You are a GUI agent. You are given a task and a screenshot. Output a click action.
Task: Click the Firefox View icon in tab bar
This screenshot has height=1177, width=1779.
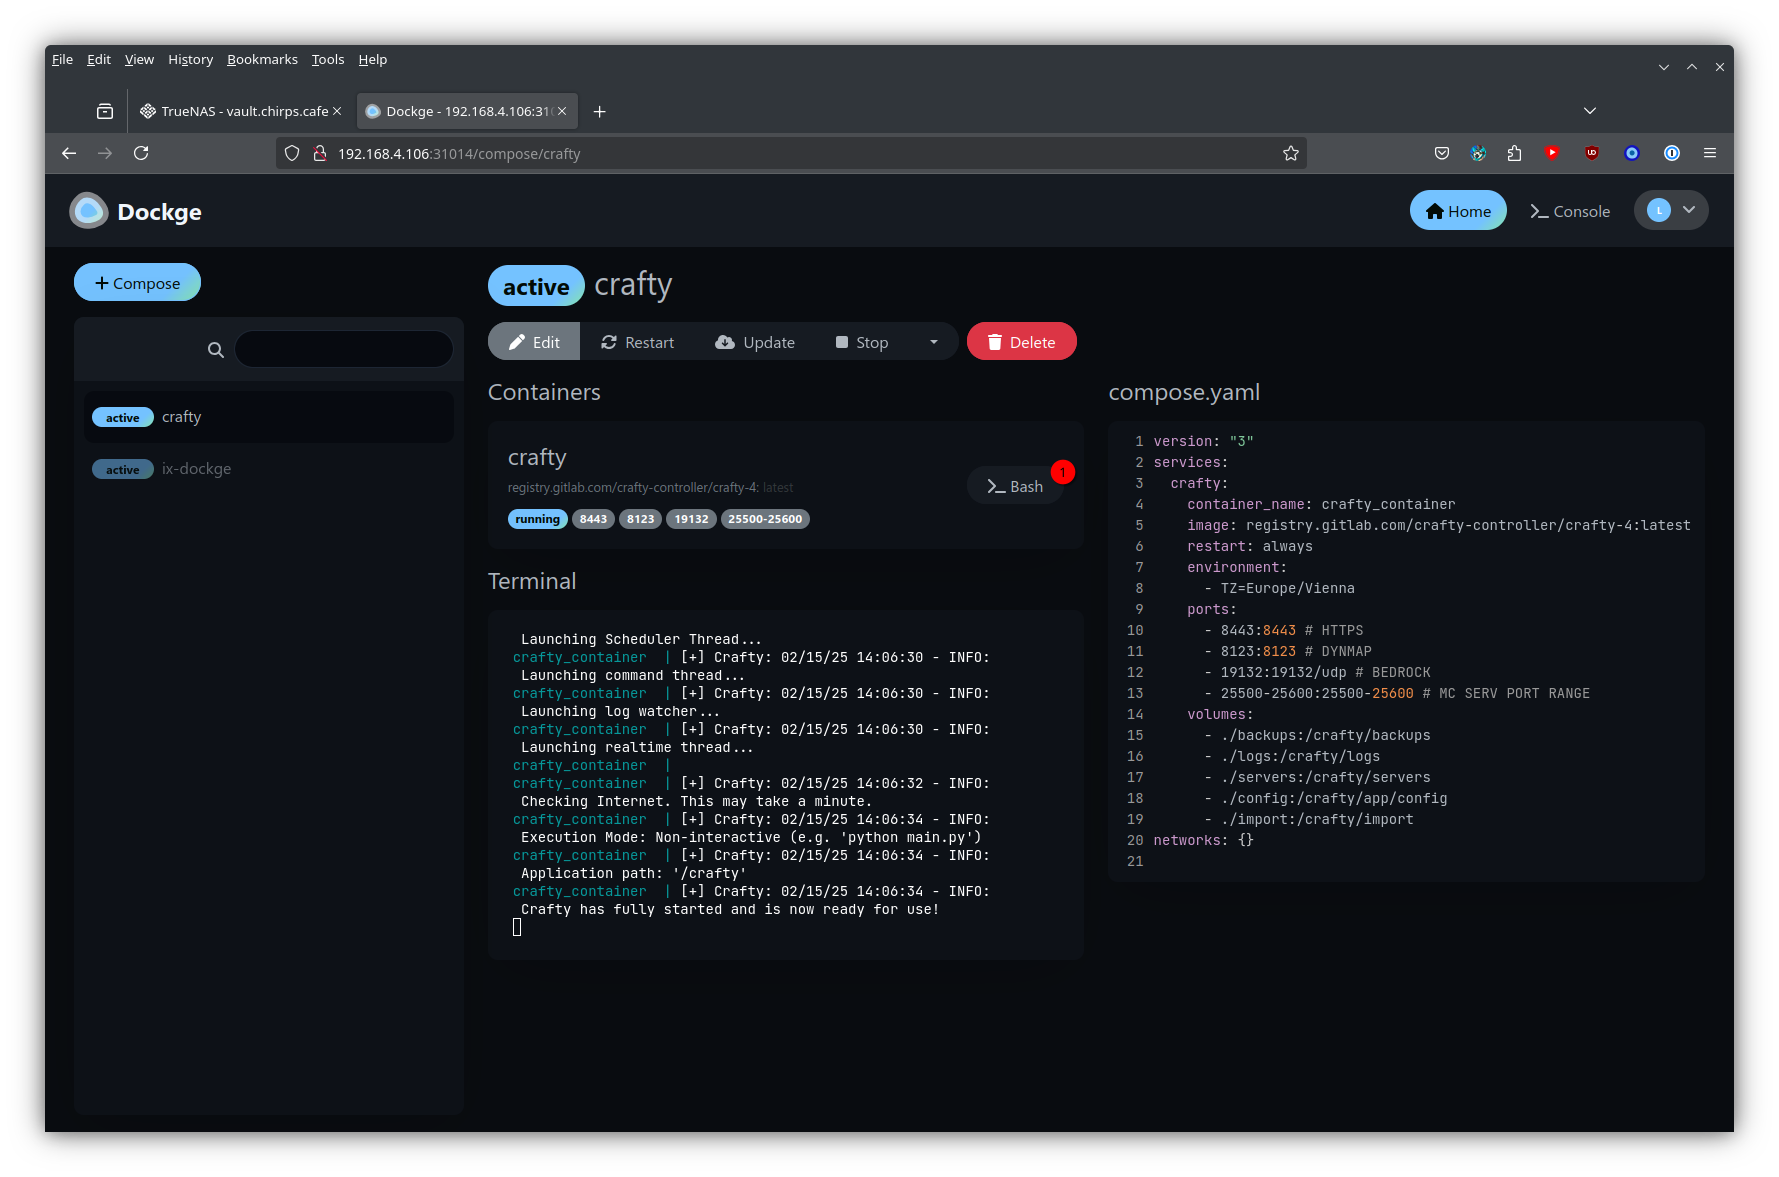[x=105, y=111]
